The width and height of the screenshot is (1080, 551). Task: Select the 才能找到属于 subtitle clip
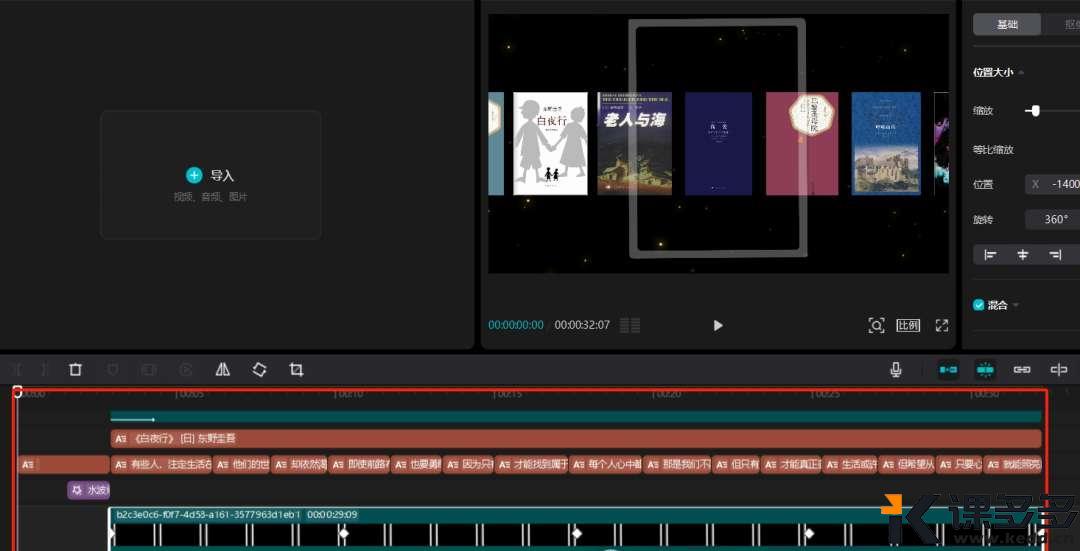(x=532, y=464)
